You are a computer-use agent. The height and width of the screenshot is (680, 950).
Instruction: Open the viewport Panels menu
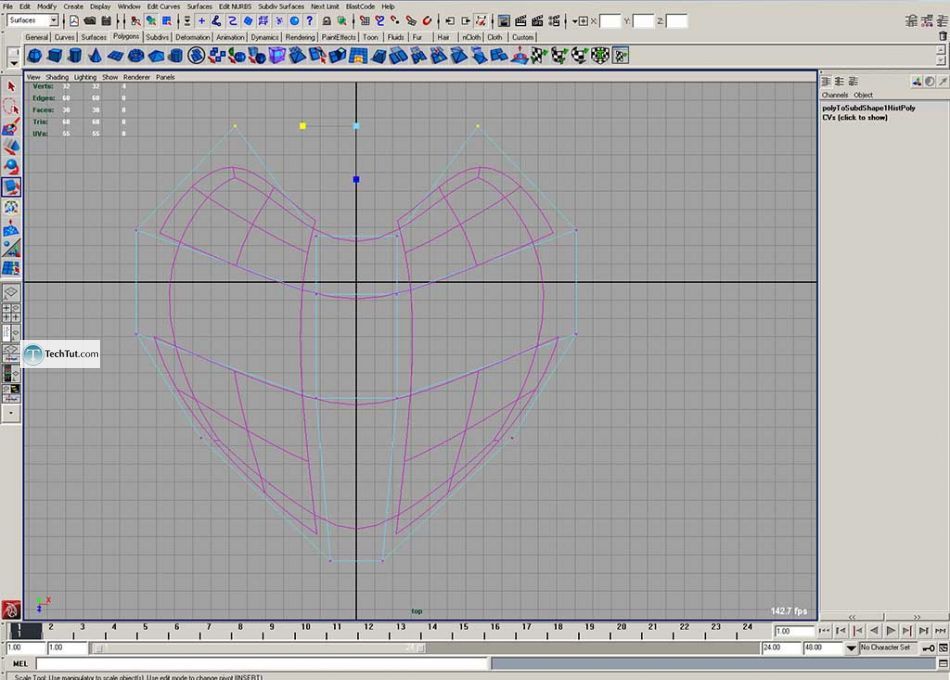coord(165,77)
